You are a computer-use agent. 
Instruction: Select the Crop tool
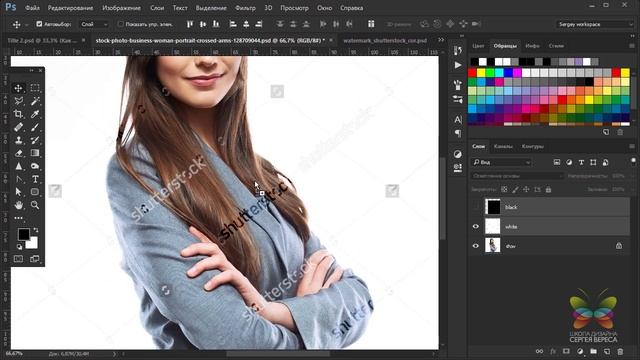[18, 114]
